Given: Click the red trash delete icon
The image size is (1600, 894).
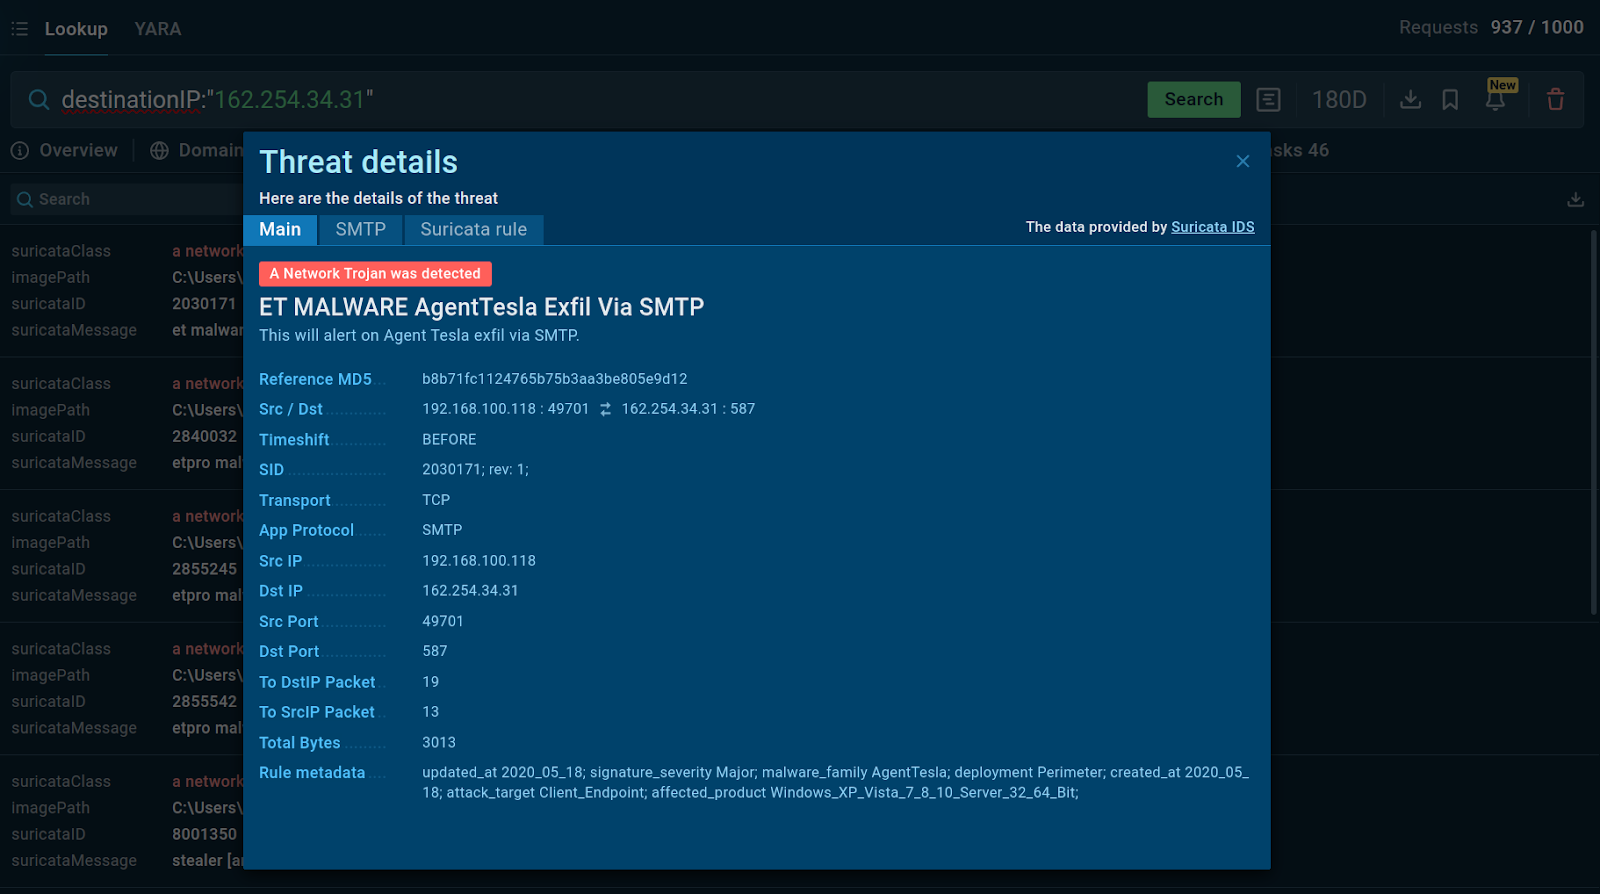Looking at the screenshot, I should click(x=1555, y=99).
